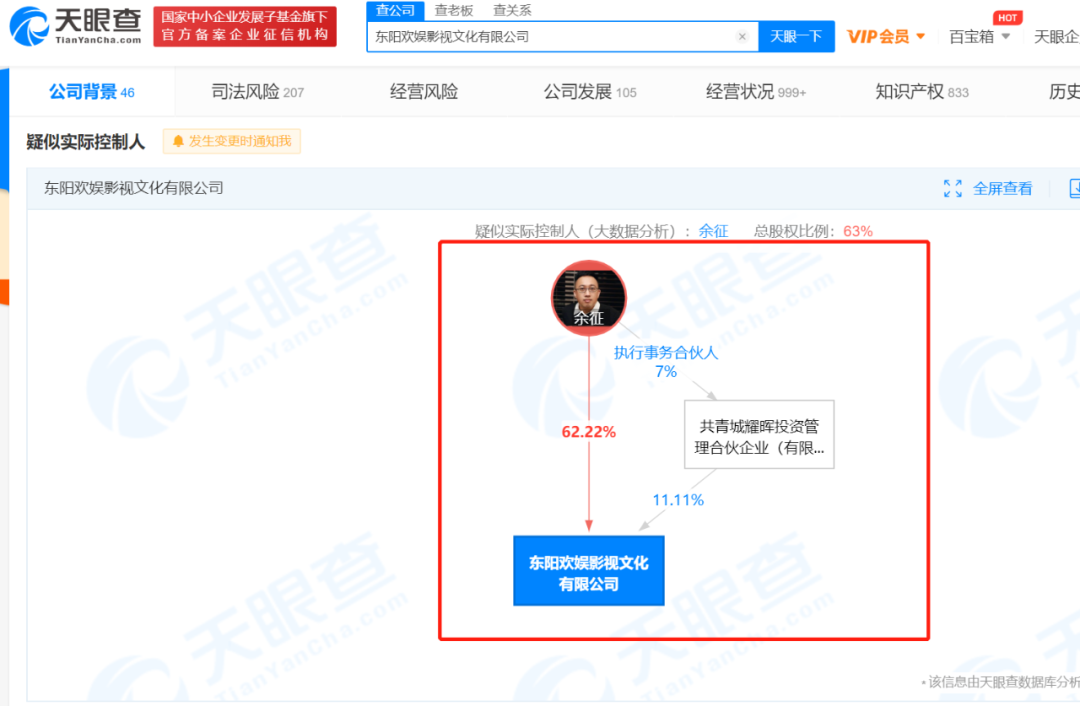Click the 62.22% red shareholding line
Image resolution: width=1080 pixels, height=706 pixels.
click(589, 432)
